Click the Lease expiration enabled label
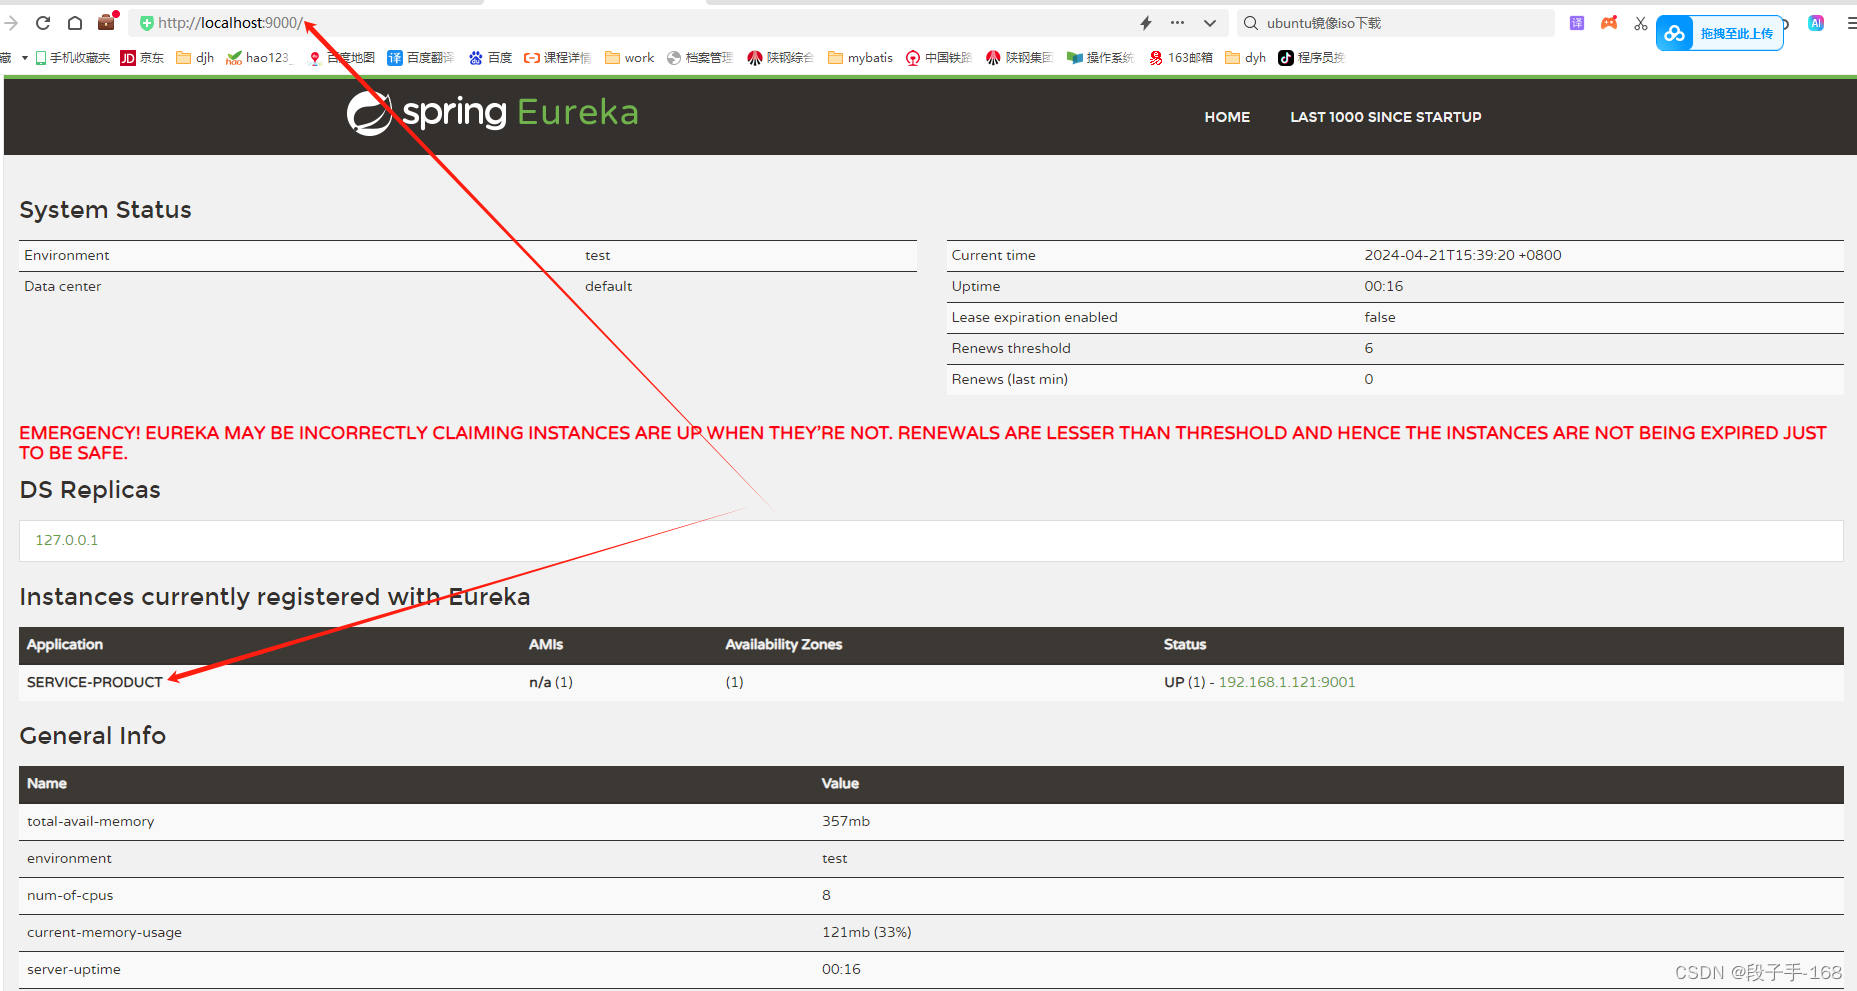 coord(1035,317)
